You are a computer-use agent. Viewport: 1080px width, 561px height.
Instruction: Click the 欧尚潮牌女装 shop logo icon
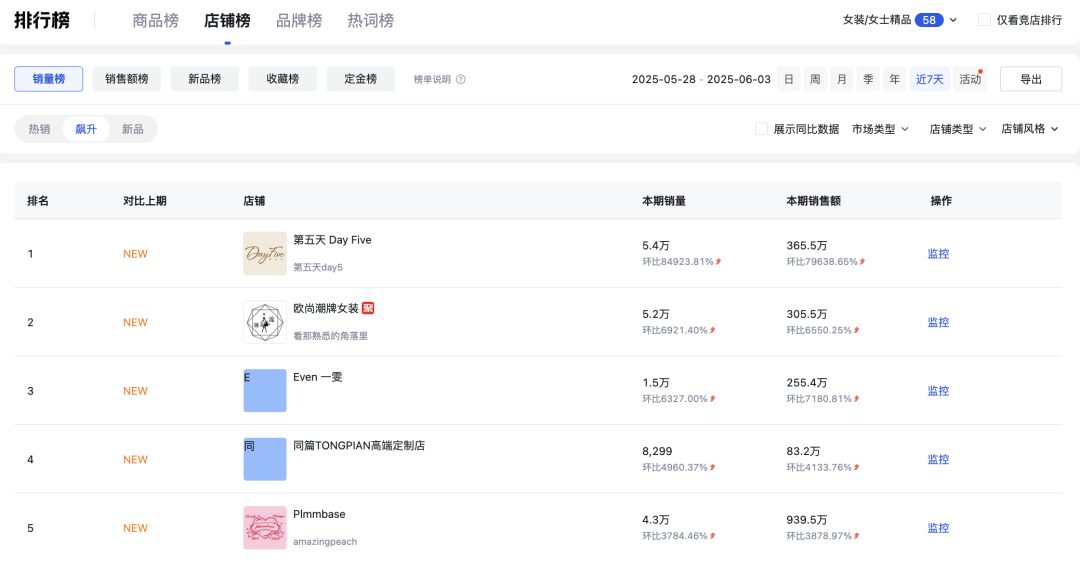[x=264, y=322]
